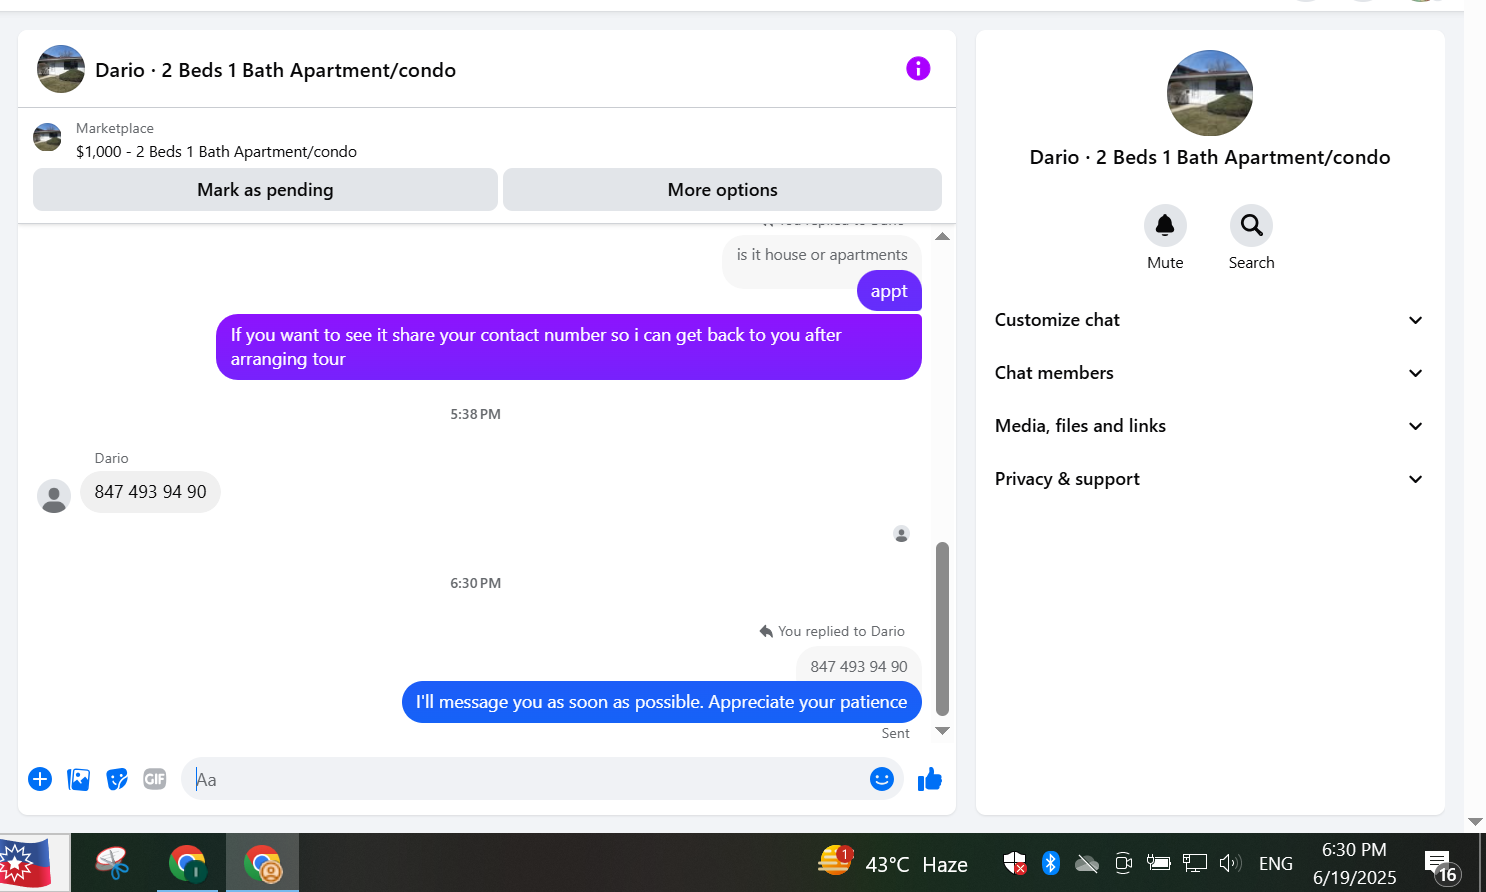
Task: Click the large listing photo in side panel
Action: pyautogui.click(x=1210, y=93)
